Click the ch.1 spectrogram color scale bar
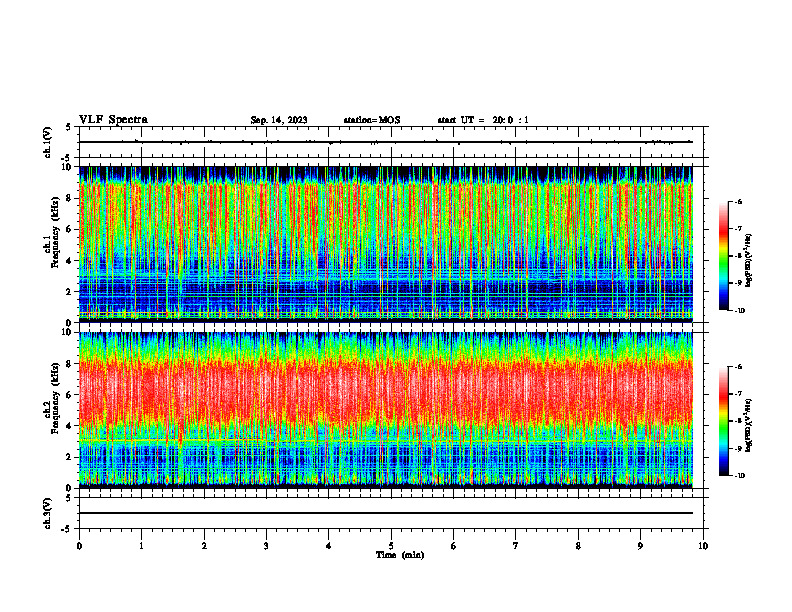Image resolution: width=792 pixels, height=612 pixels. pyautogui.click(x=723, y=256)
